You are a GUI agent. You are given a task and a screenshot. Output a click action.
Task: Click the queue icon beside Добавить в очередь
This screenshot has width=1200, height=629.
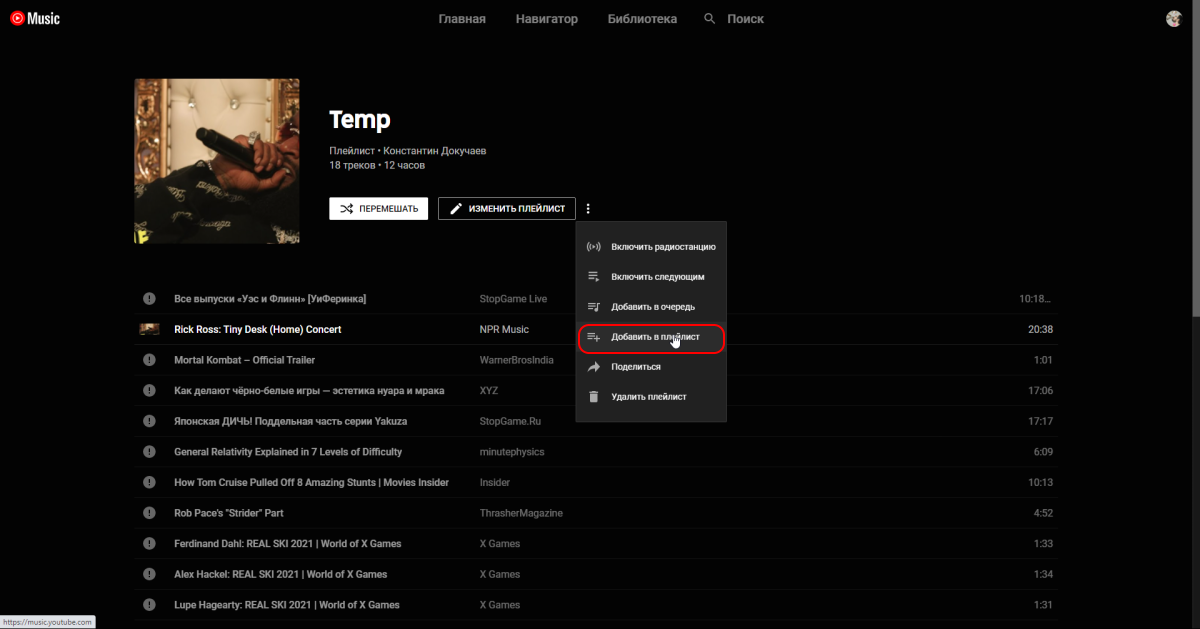pyautogui.click(x=593, y=306)
